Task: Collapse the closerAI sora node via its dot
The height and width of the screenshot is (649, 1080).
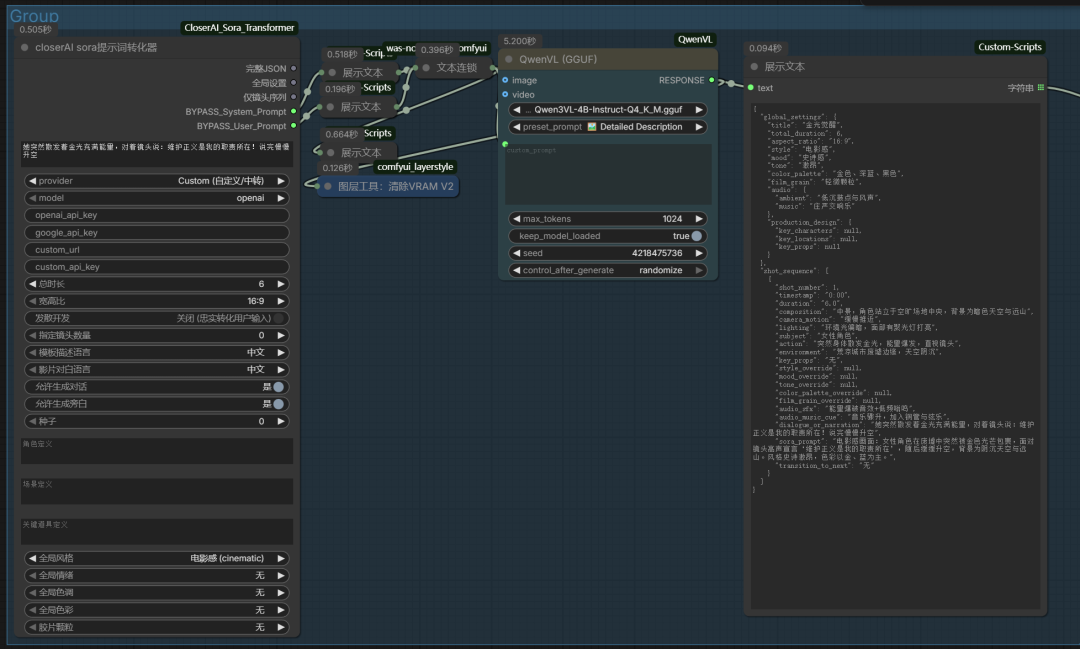Action: (x=24, y=47)
